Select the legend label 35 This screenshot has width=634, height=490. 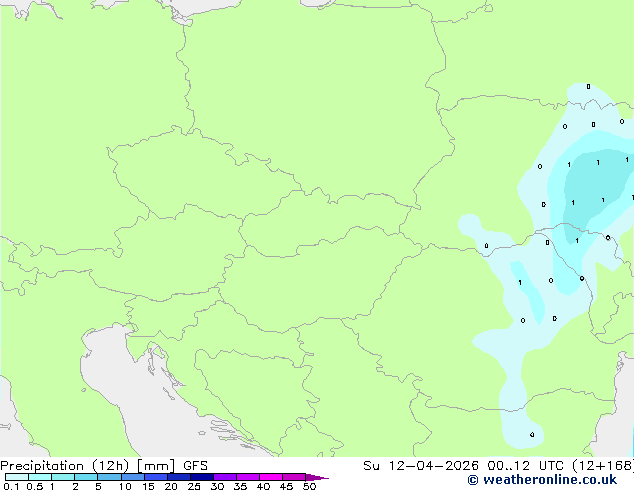240,486
